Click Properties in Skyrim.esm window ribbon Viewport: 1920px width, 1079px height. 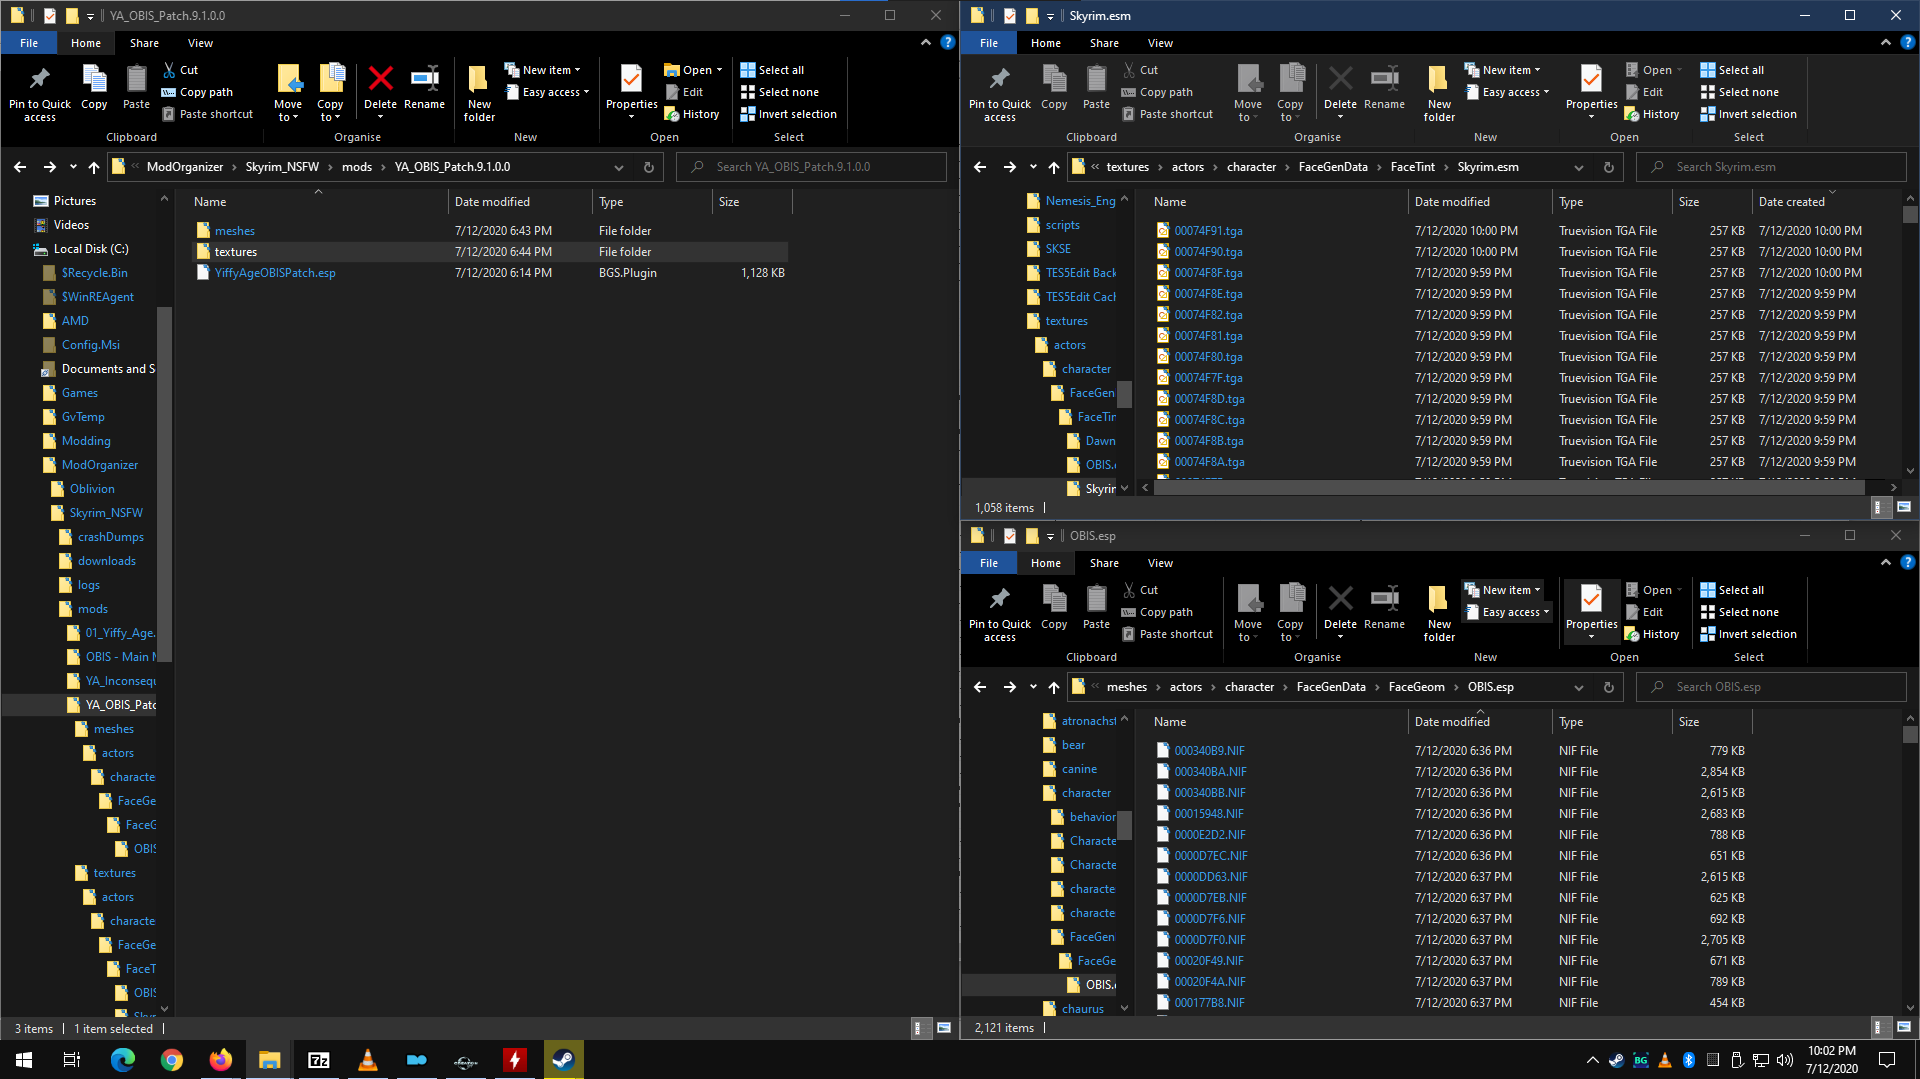click(x=1592, y=90)
